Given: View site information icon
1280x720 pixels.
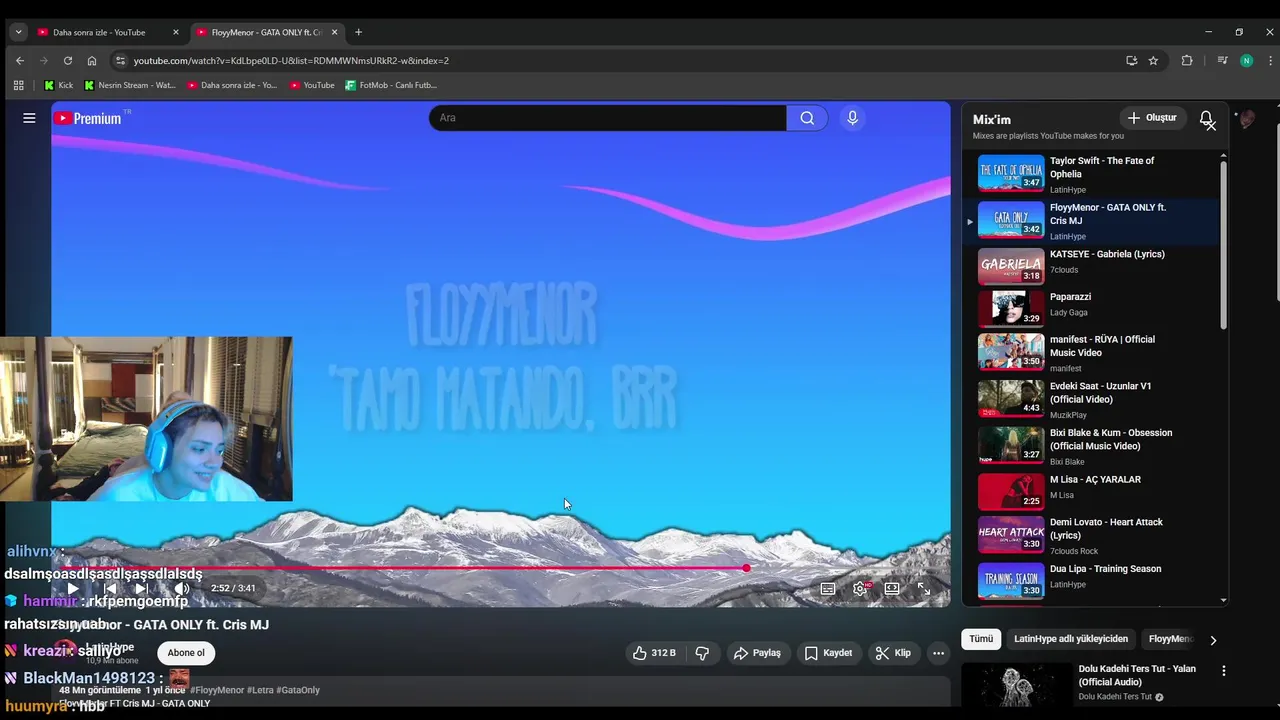Looking at the screenshot, I should click(121, 60).
